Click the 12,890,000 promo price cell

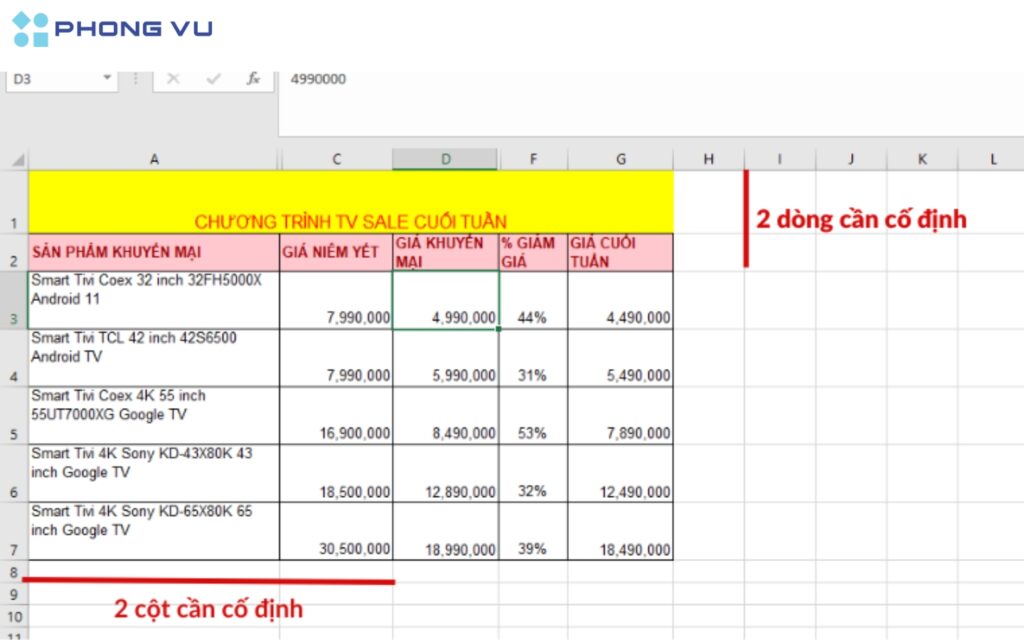445,473
